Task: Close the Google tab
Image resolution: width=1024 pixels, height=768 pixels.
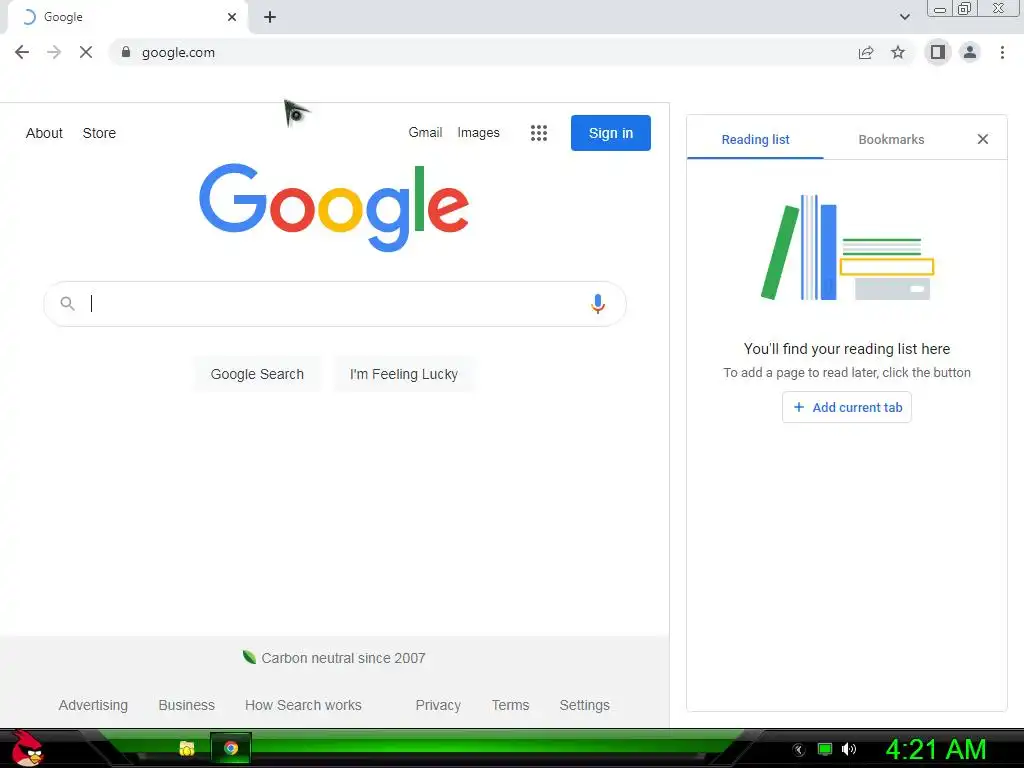Action: (232, 17)
